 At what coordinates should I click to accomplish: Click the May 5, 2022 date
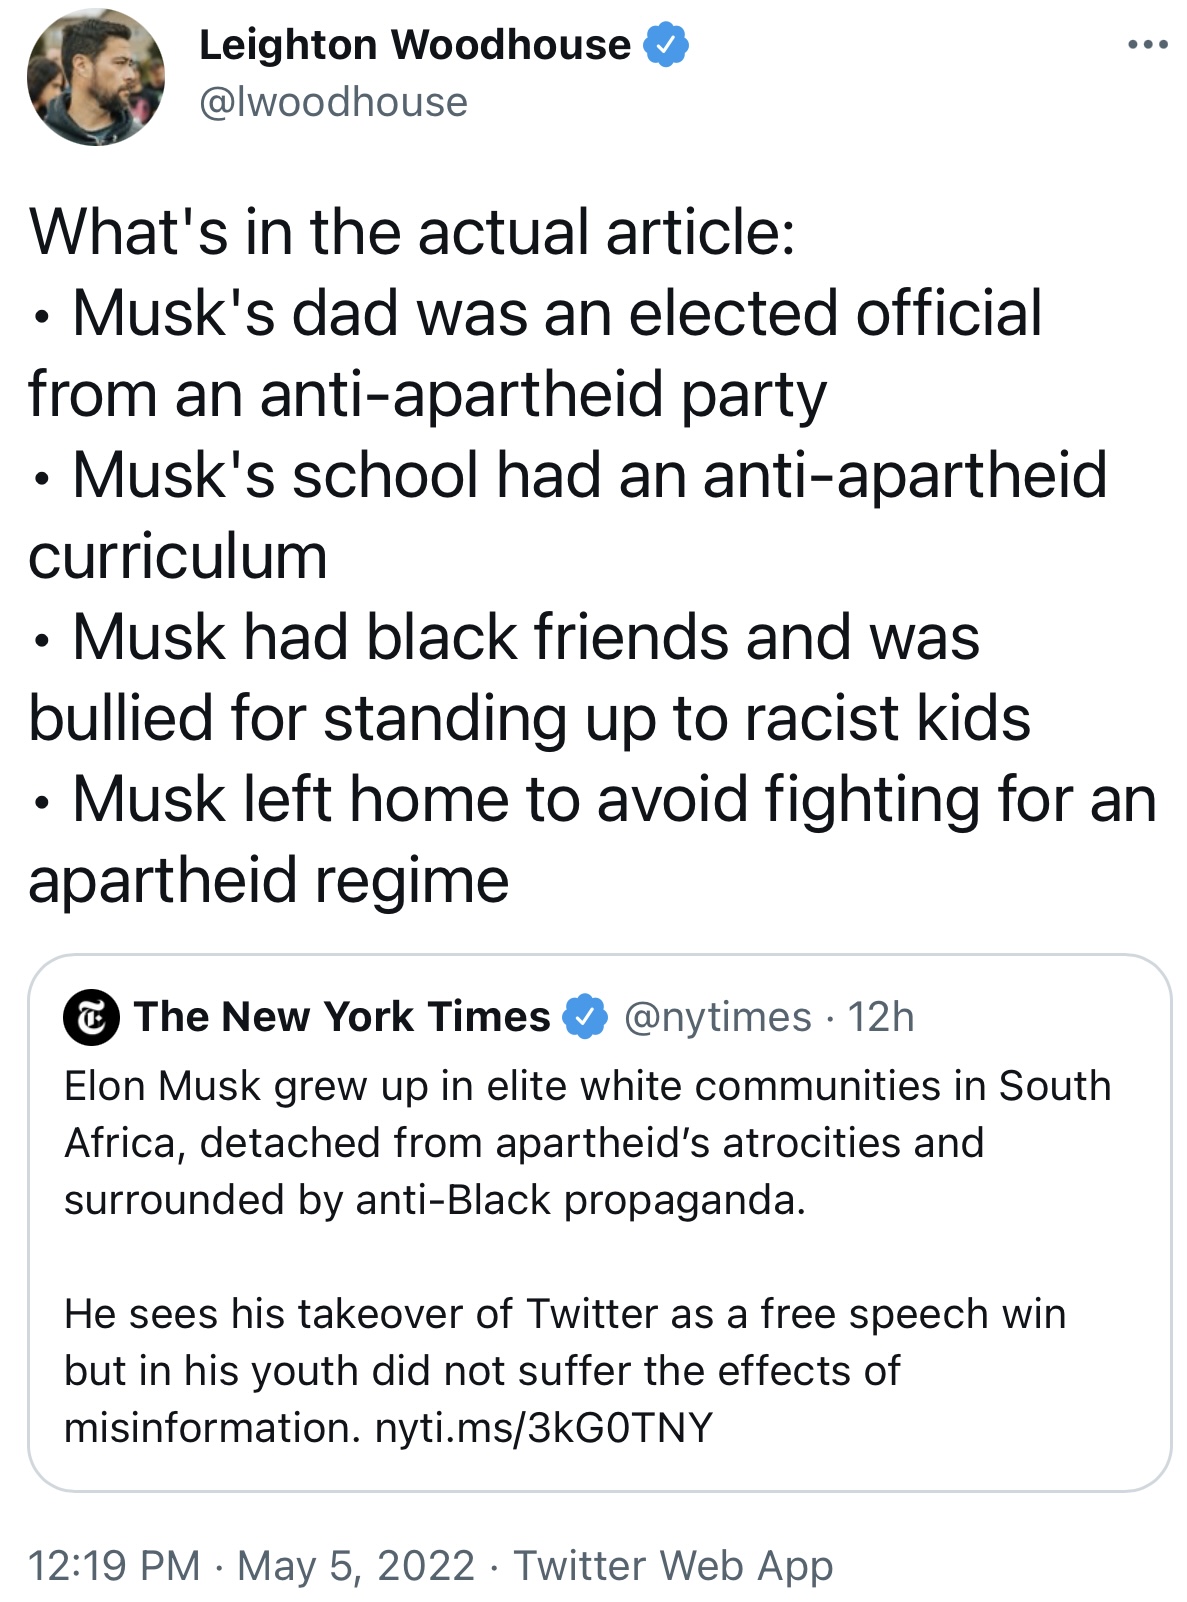[x=355, y=1565]
